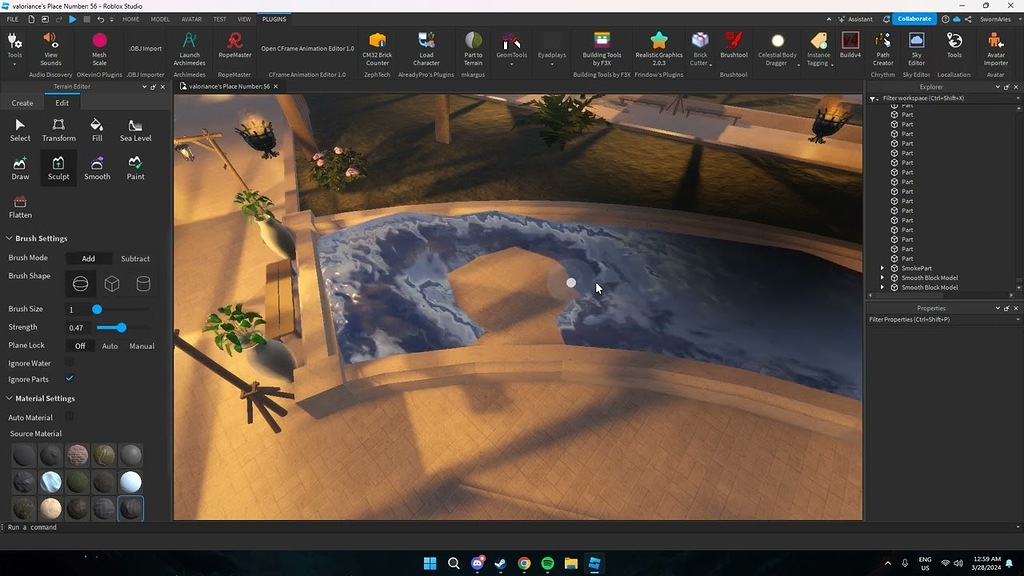The width and height of the screenshot is (1024, 576).
Task: Collapse the Material Settings section
Action: 8,397
